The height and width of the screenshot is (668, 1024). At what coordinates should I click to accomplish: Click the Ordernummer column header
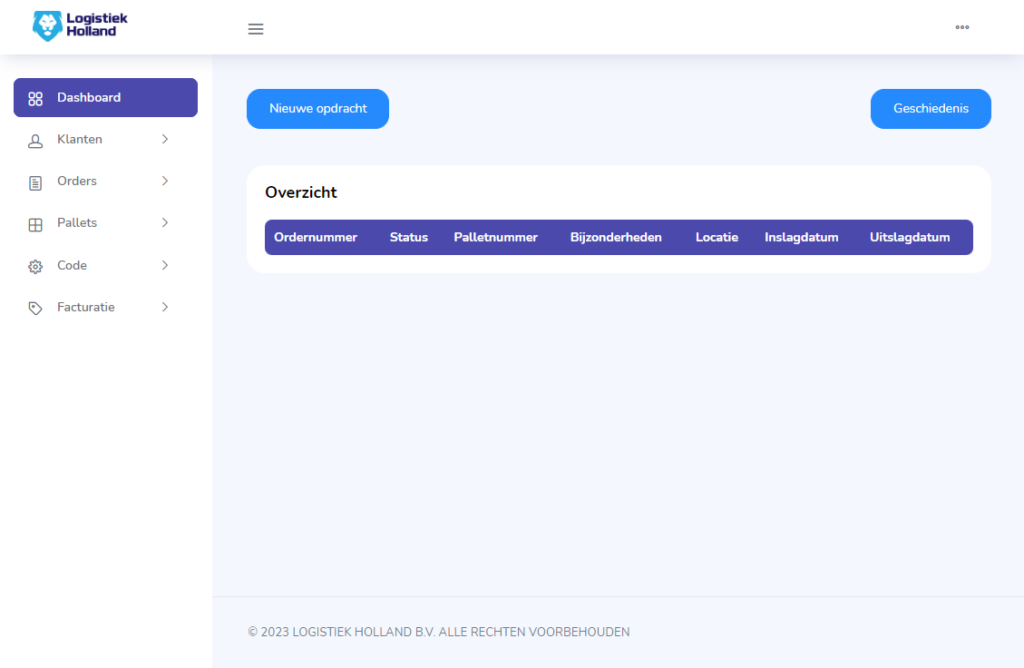[315, 237]
